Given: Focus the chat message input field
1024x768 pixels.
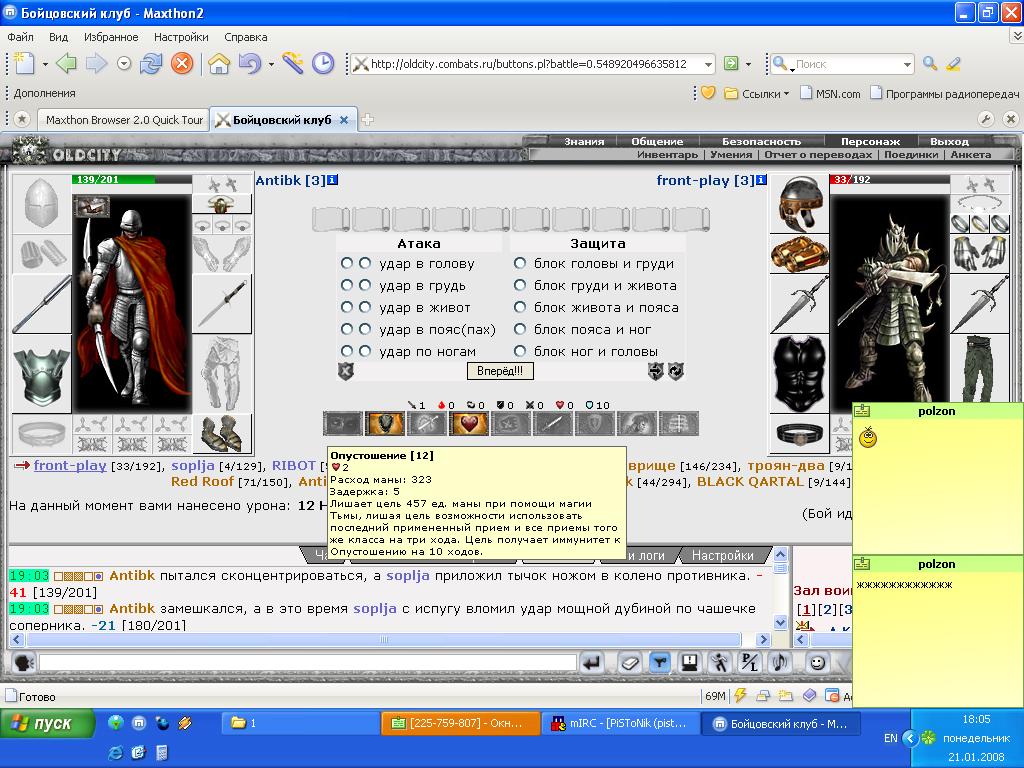Looking at the screenshot, I should (308, 664).
